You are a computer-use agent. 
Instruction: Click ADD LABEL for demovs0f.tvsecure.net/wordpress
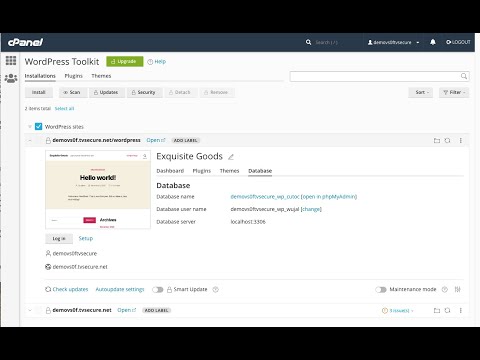[185, 140]
